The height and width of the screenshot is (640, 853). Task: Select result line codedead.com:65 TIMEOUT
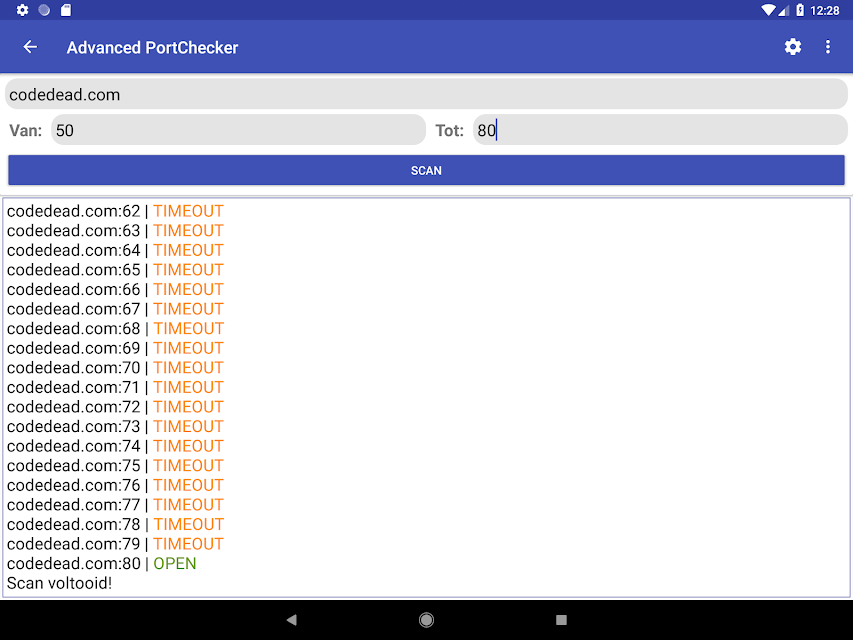115,270
